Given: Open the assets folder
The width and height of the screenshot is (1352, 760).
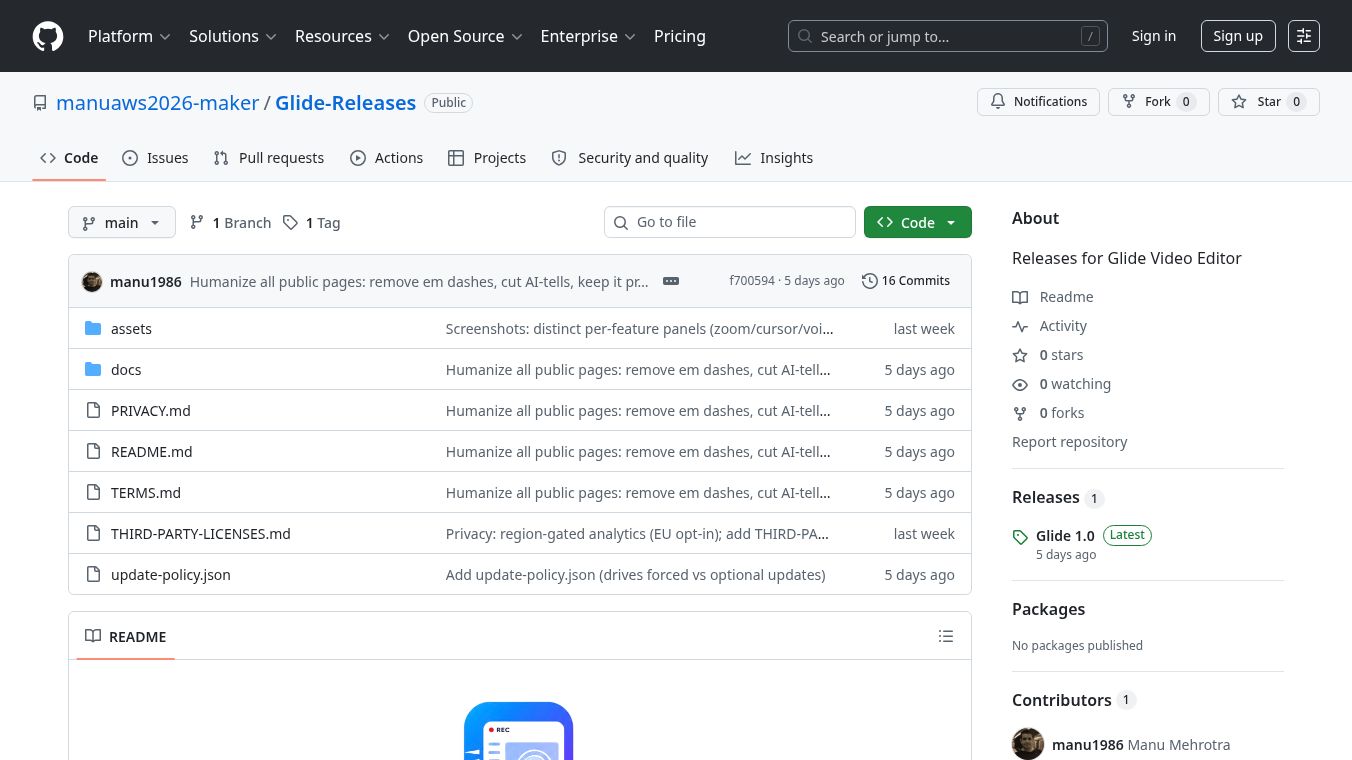Looking at the screenshot, I should point(131,329).
